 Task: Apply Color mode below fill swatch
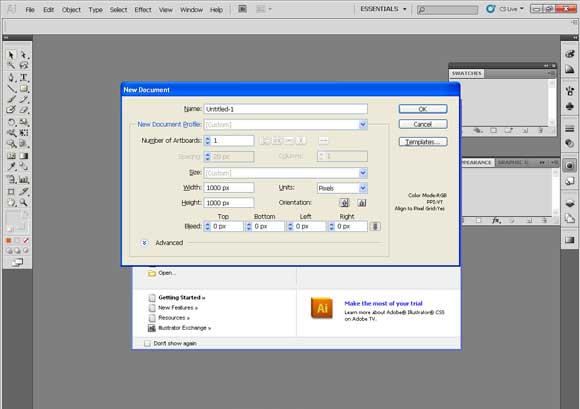[9, 241]
